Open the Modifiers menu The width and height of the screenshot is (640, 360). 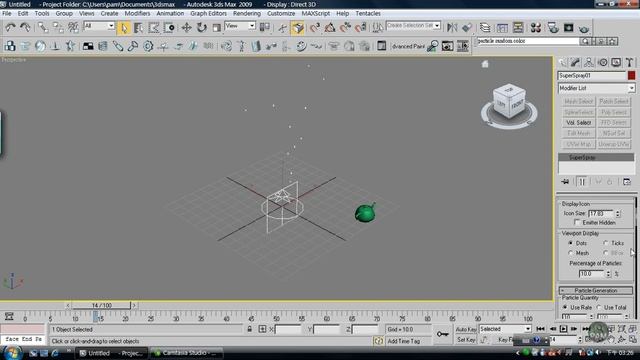137,13
